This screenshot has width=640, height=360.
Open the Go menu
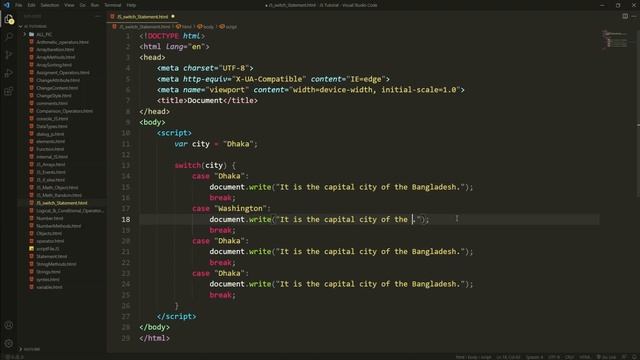(x=83, y=5)
